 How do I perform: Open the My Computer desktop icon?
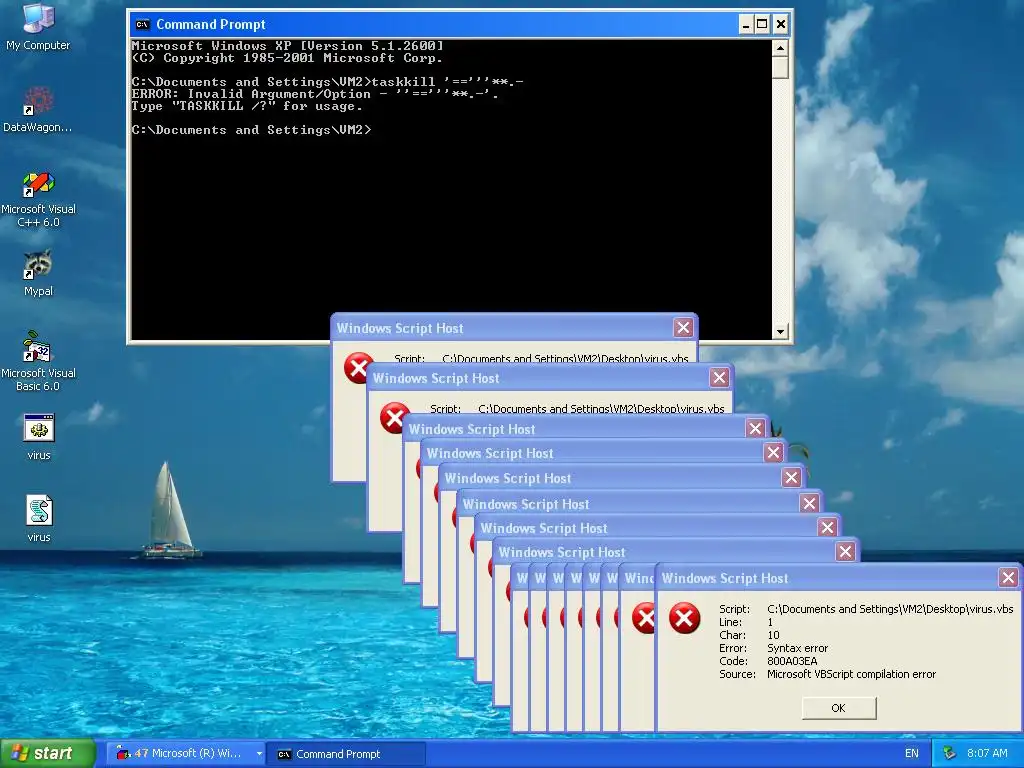click(38, 26)
